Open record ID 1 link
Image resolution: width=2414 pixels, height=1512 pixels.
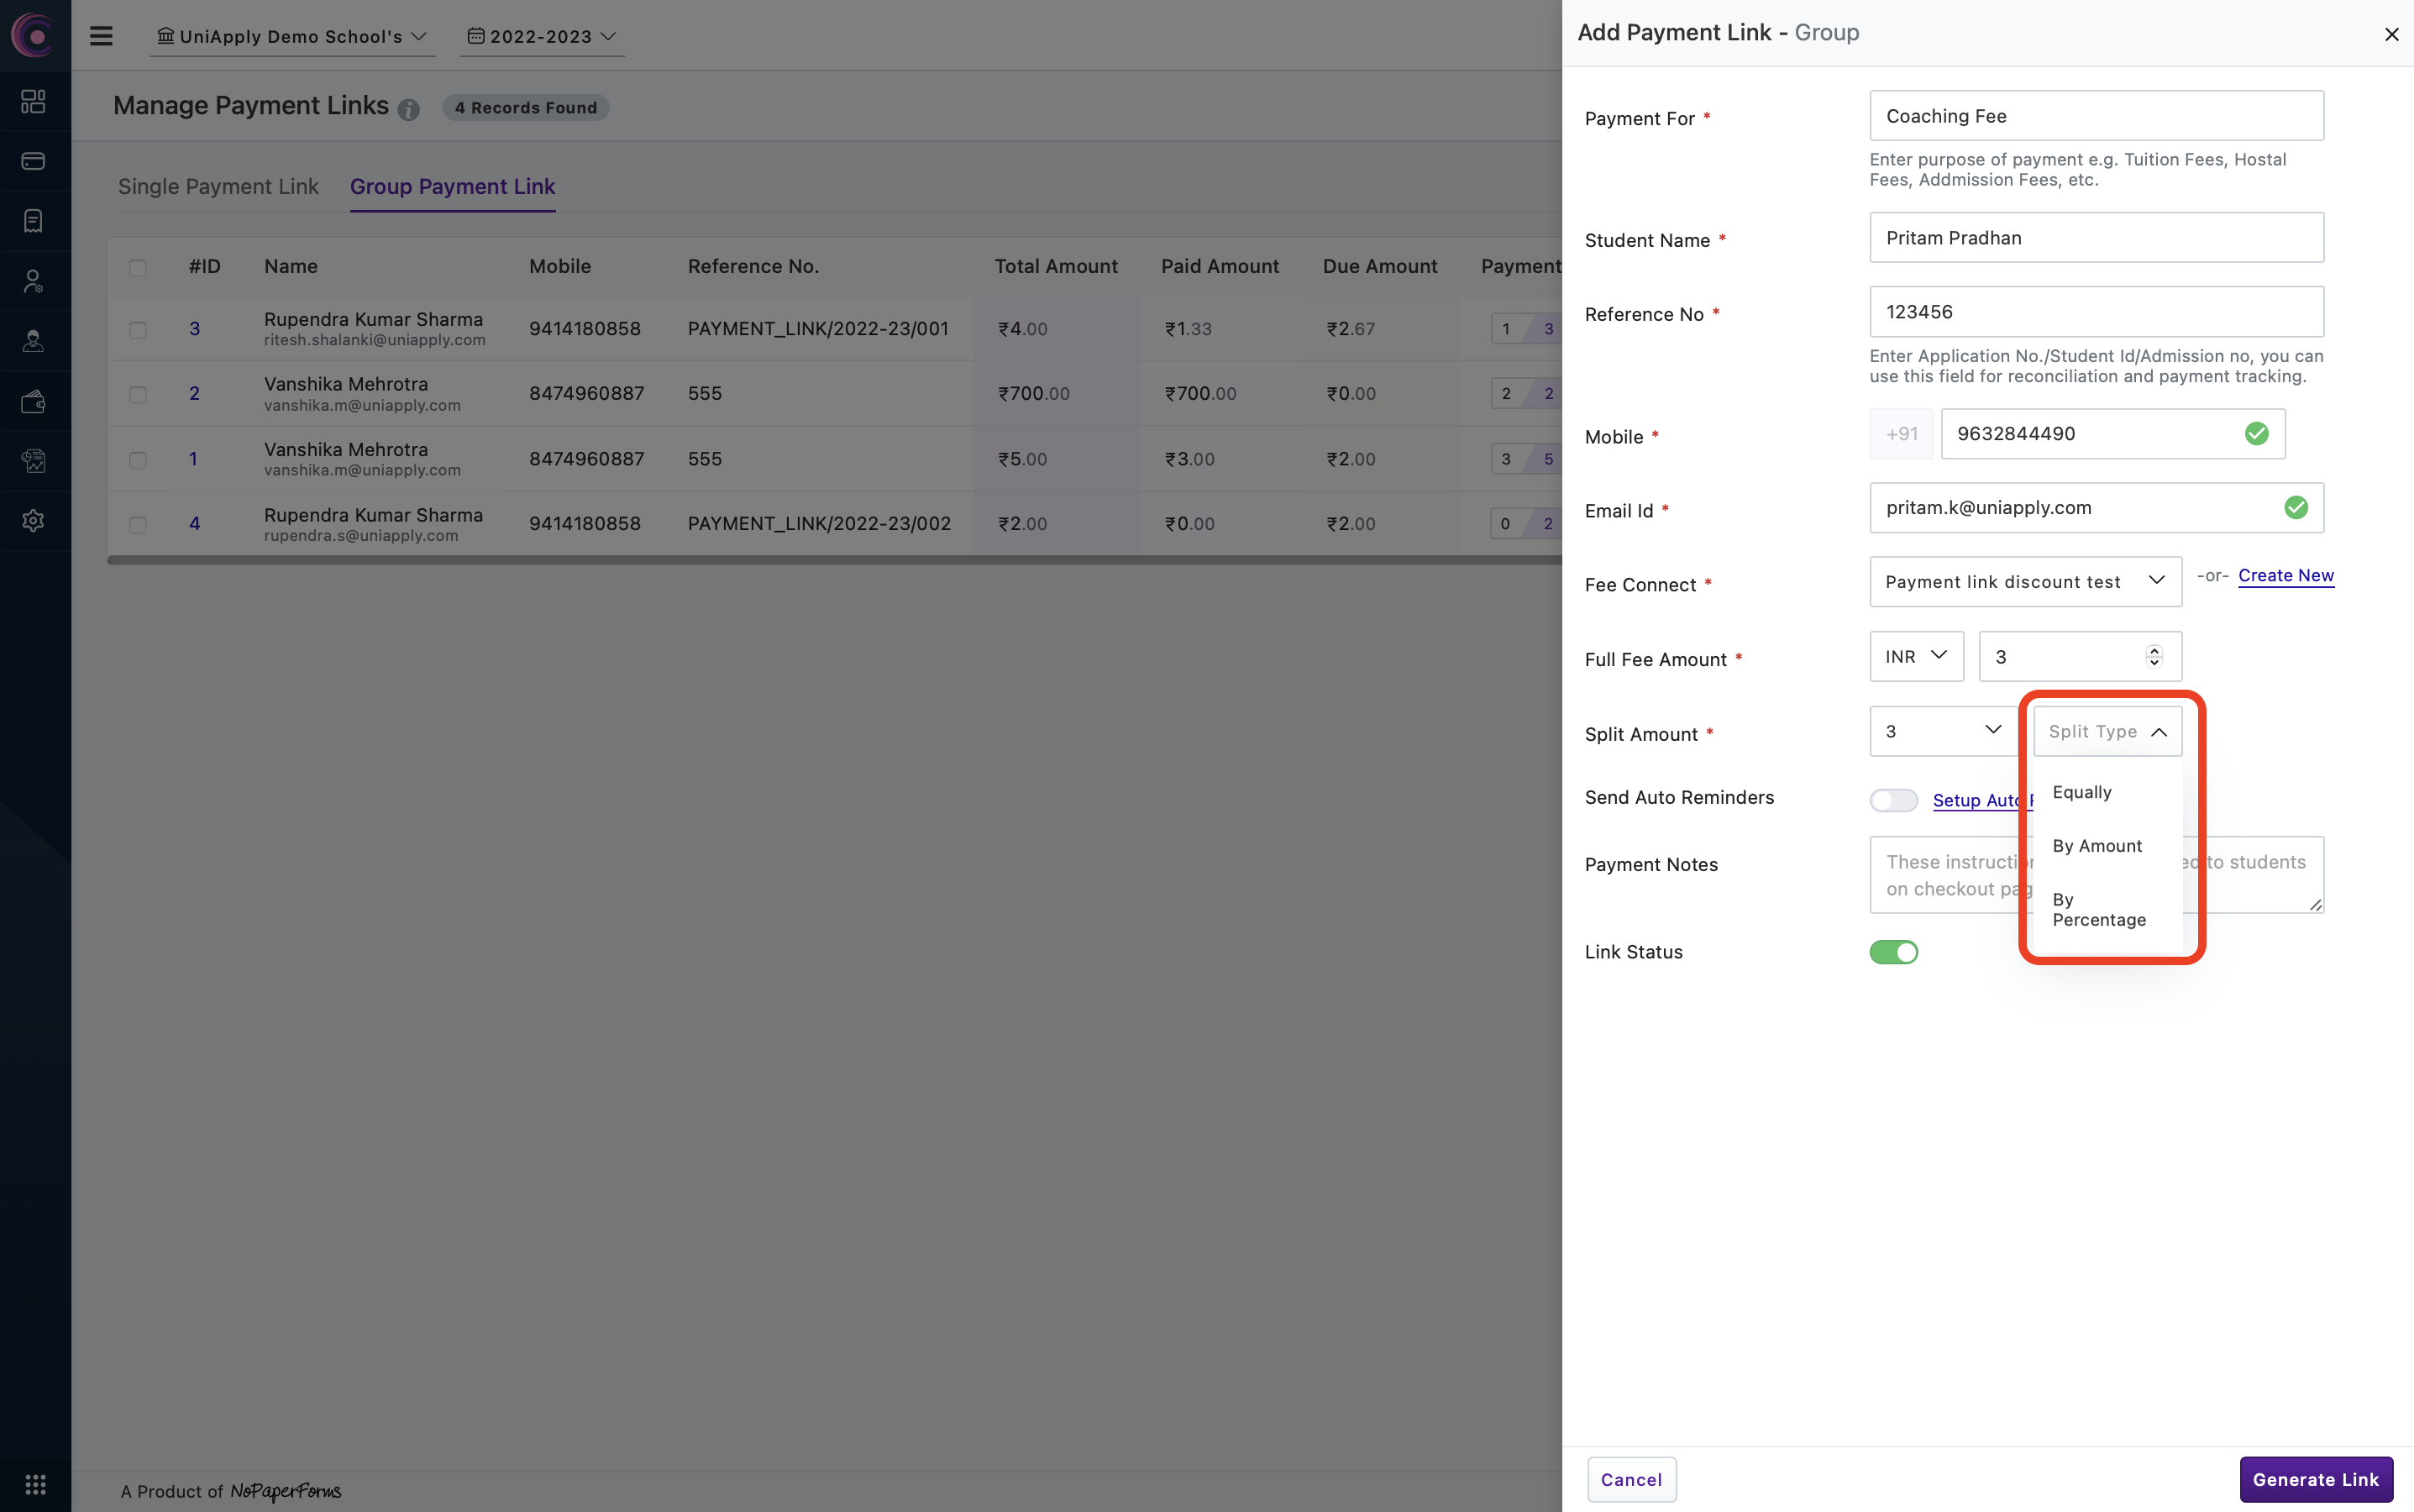coord(194,460)
